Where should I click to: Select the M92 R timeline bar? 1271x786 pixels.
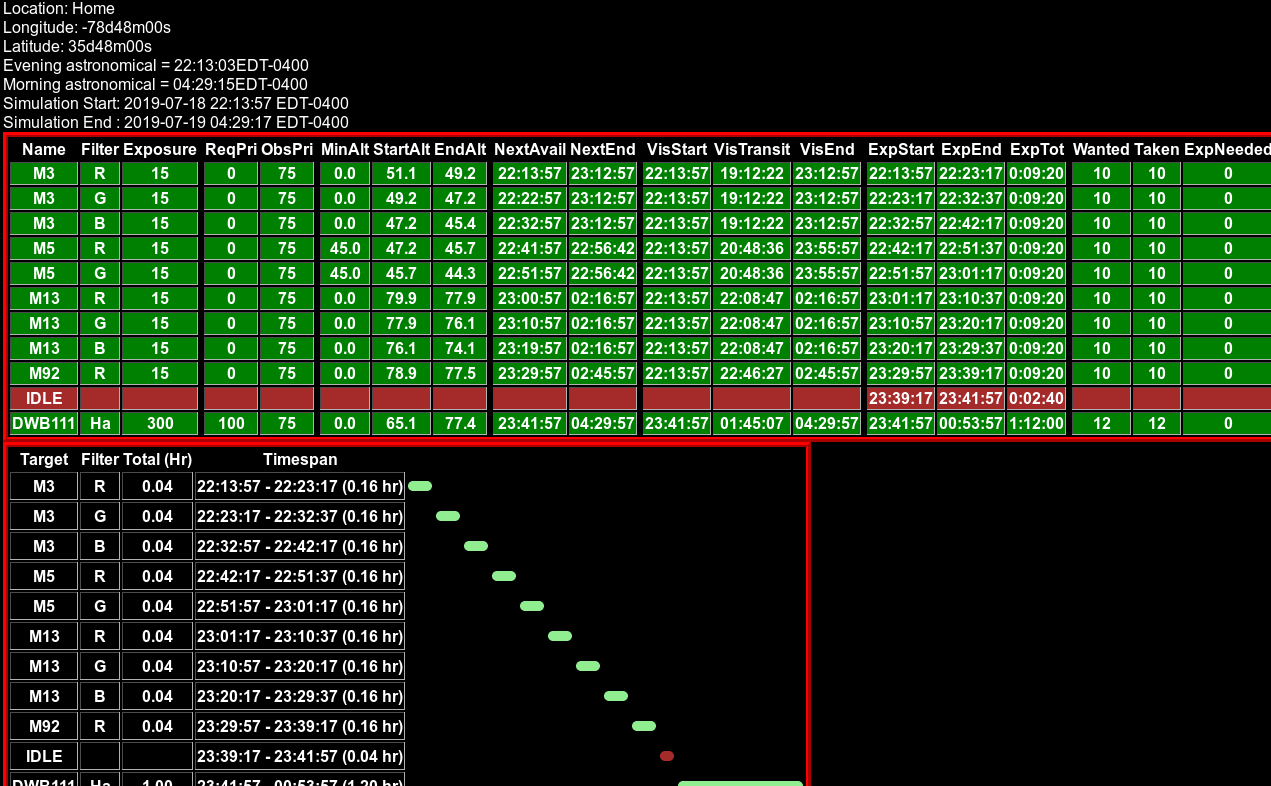[x=644, y=726]
